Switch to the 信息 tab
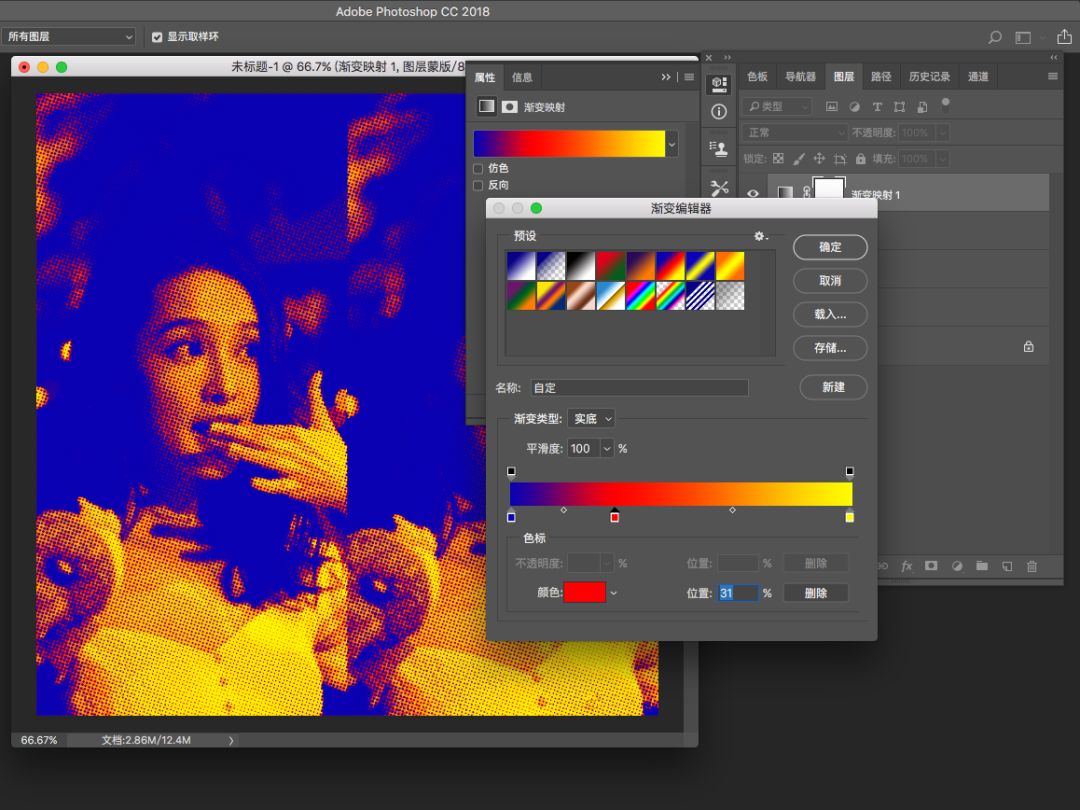The height and width of the screenshot is (810, 1080). tap(522, 77)
